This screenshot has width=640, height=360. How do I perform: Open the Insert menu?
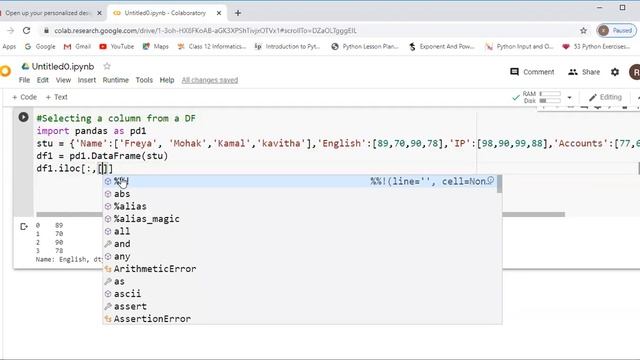87,80
